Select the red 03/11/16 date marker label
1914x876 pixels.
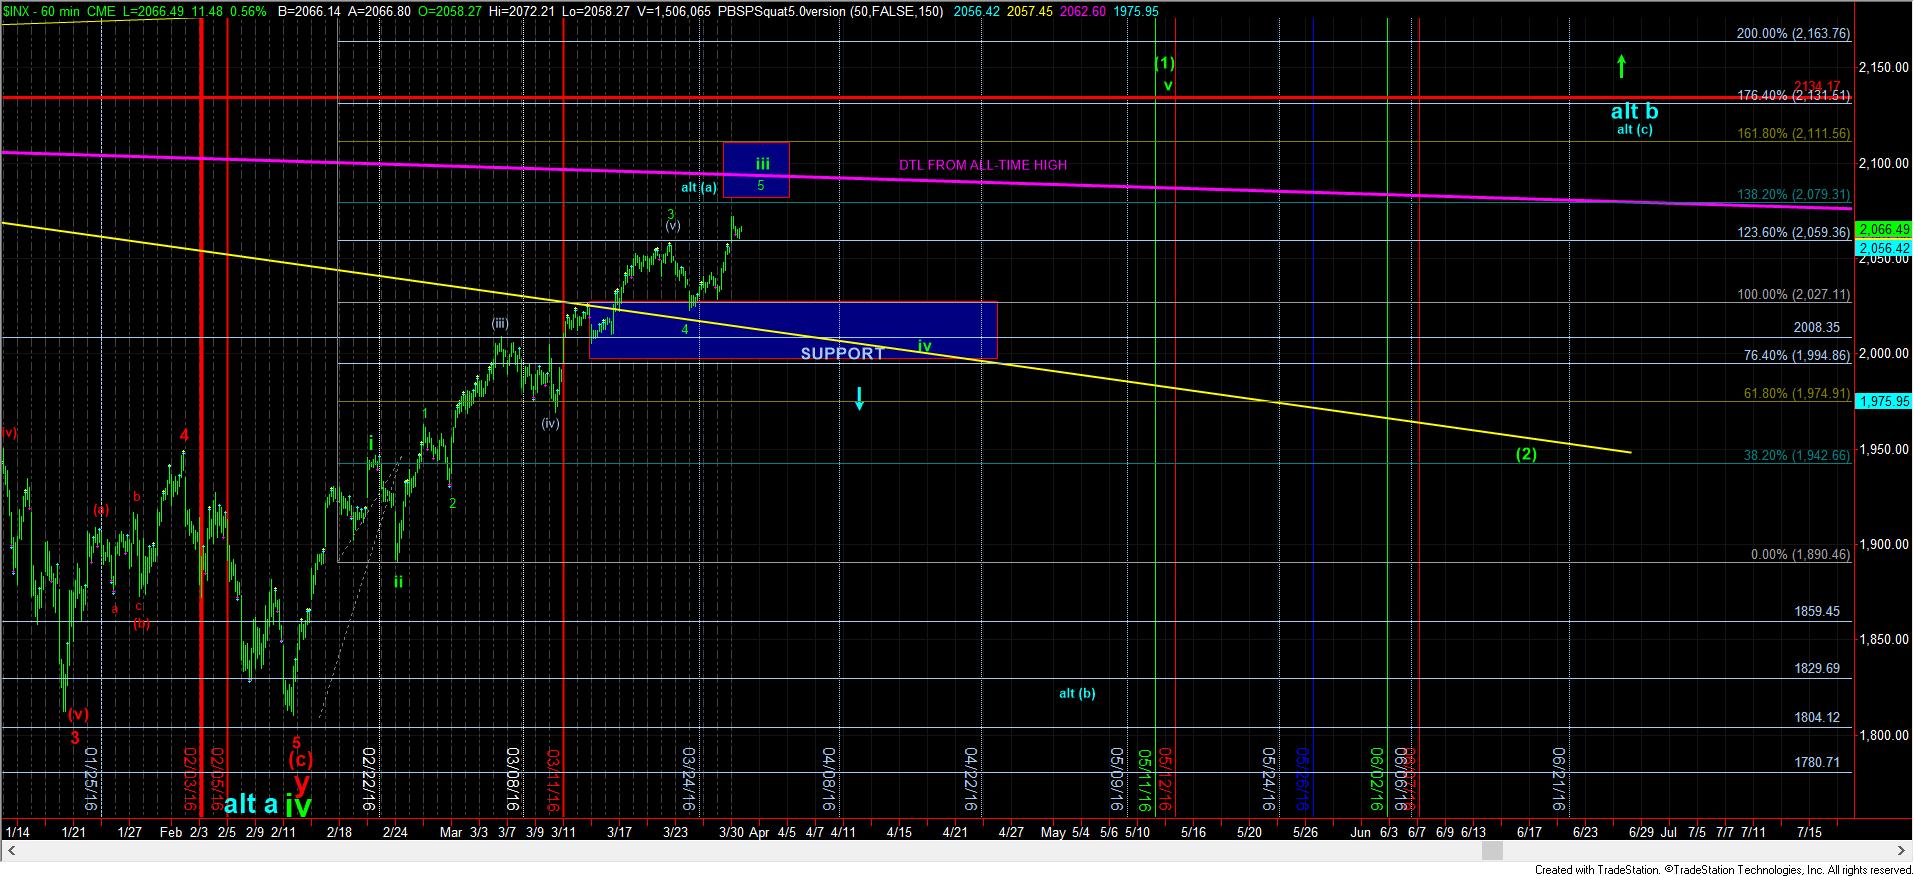click(x=555, y=779)
